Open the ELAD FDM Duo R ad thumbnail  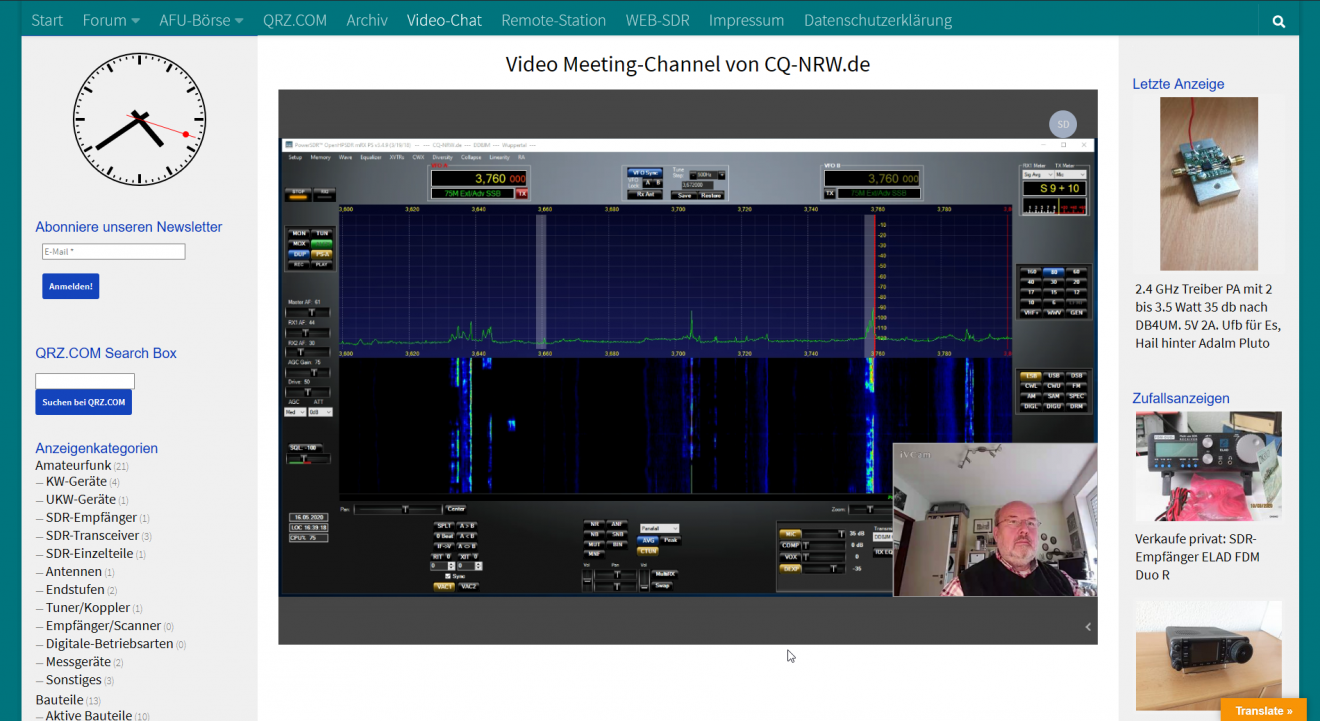pyautogui.click(x=1208, y=466)
